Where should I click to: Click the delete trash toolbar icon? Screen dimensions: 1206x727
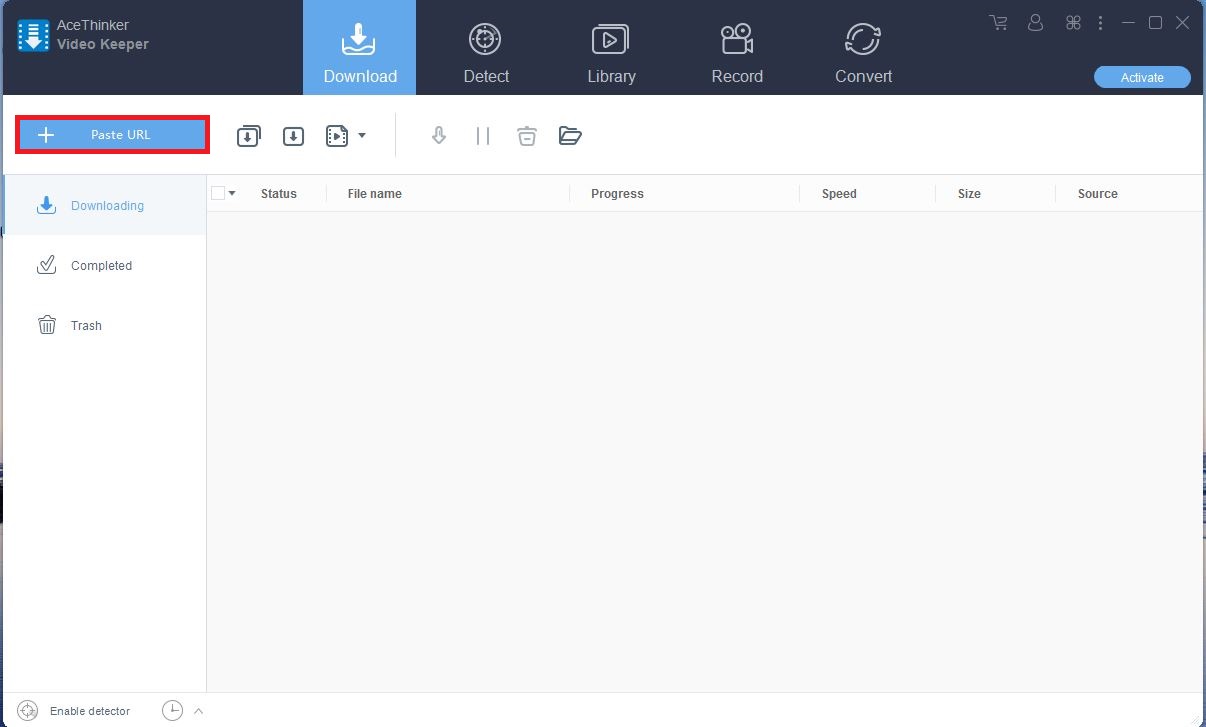pos(527,136)
